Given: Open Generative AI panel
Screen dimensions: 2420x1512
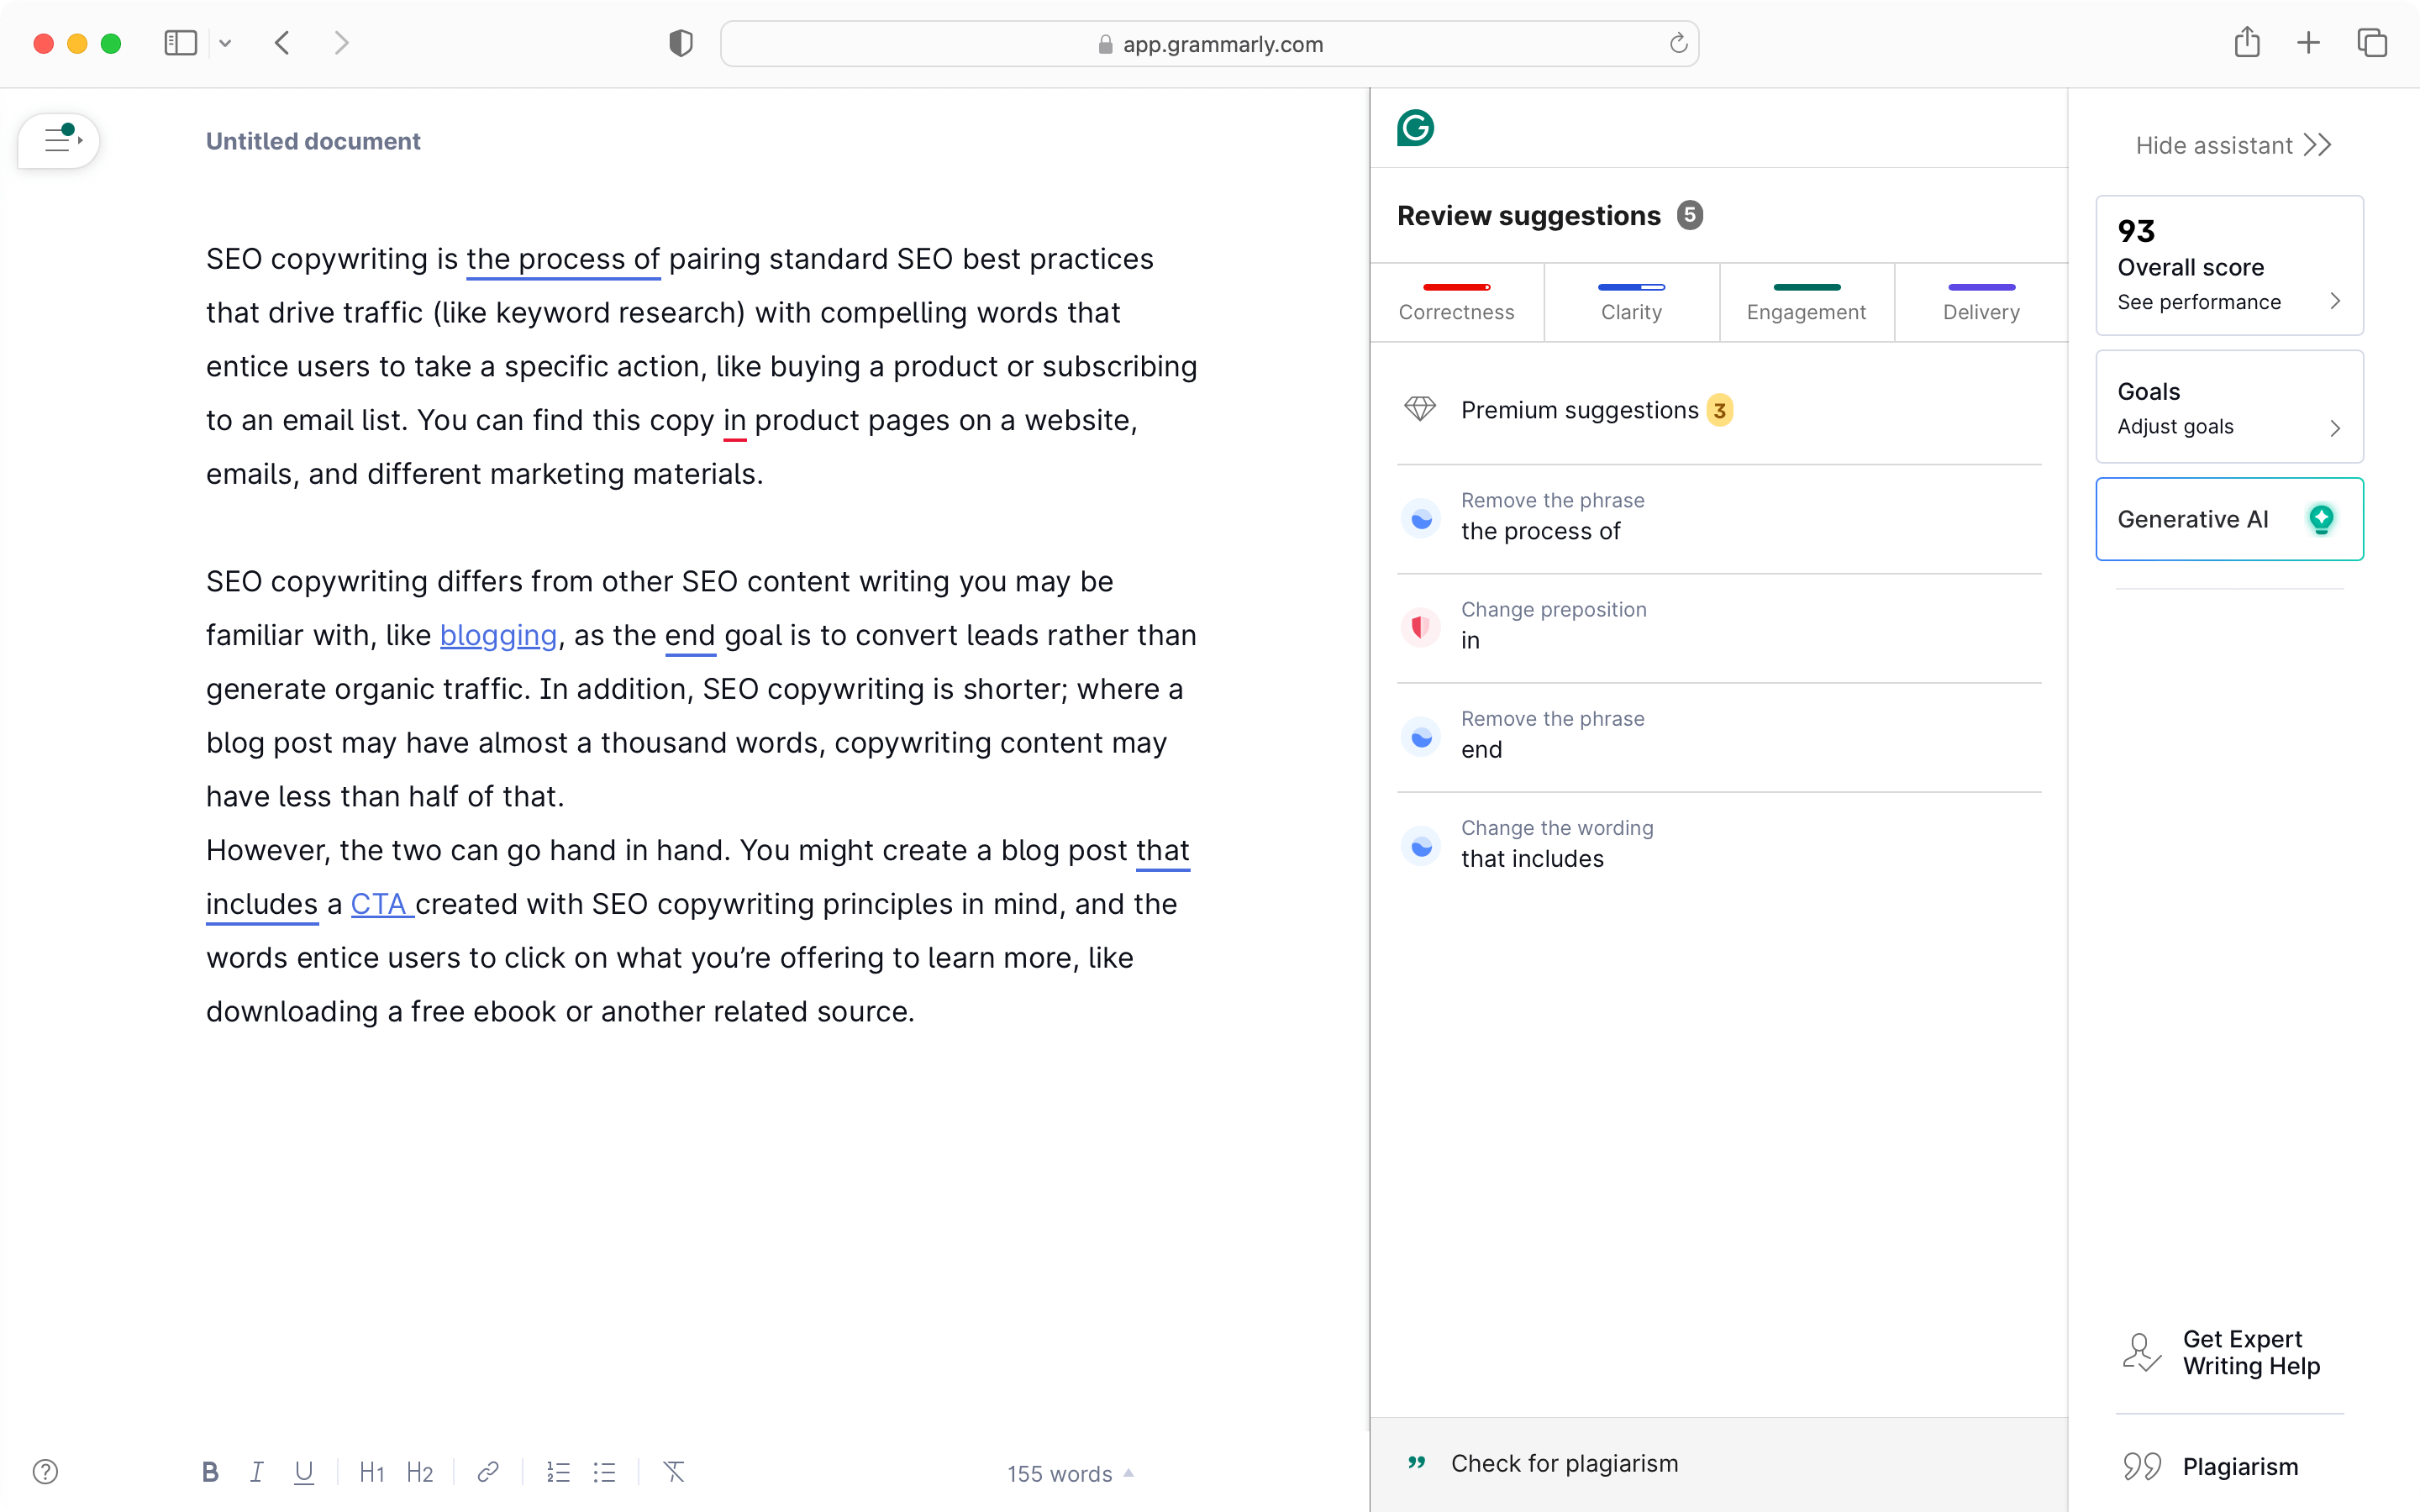Looking at the screenshot, I should coord(2229,519).
